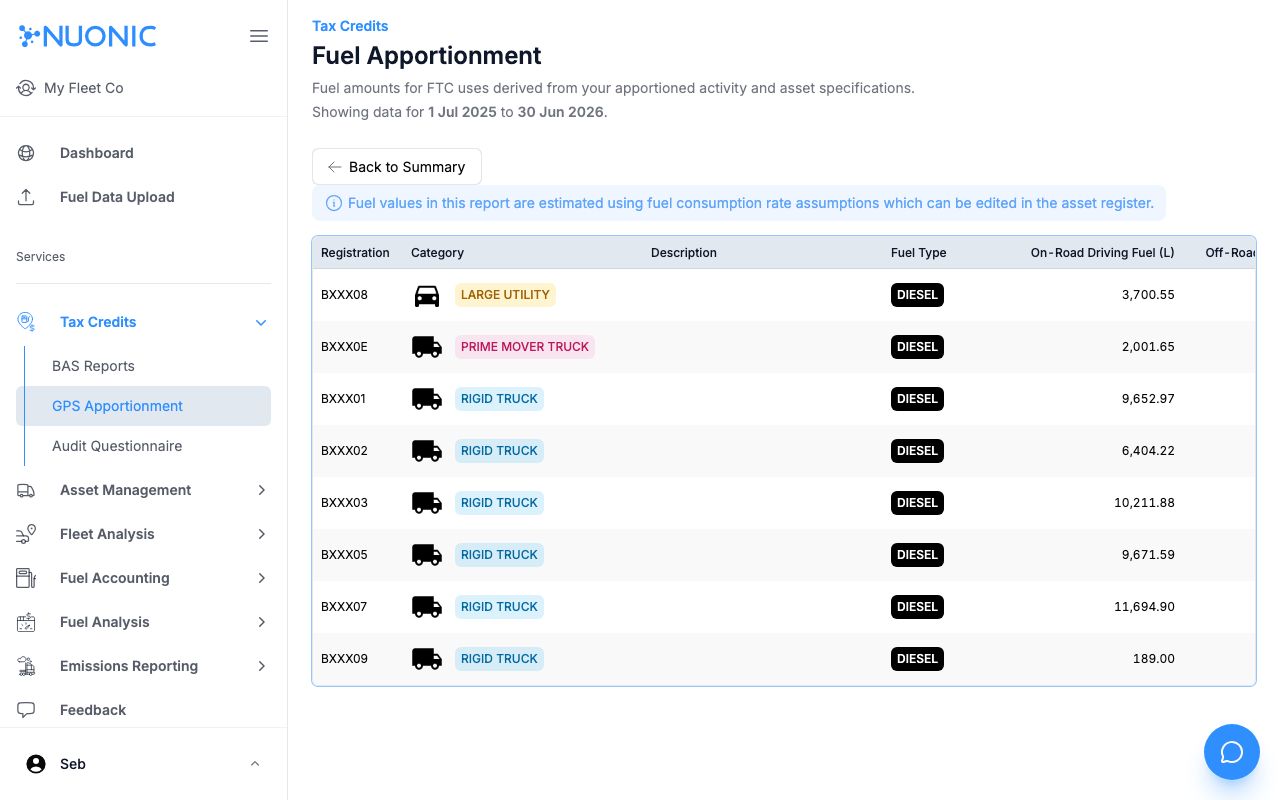Click the My Fleet Co label
Viewport: 1280px width, 800px height.
(x=84, y=88)
